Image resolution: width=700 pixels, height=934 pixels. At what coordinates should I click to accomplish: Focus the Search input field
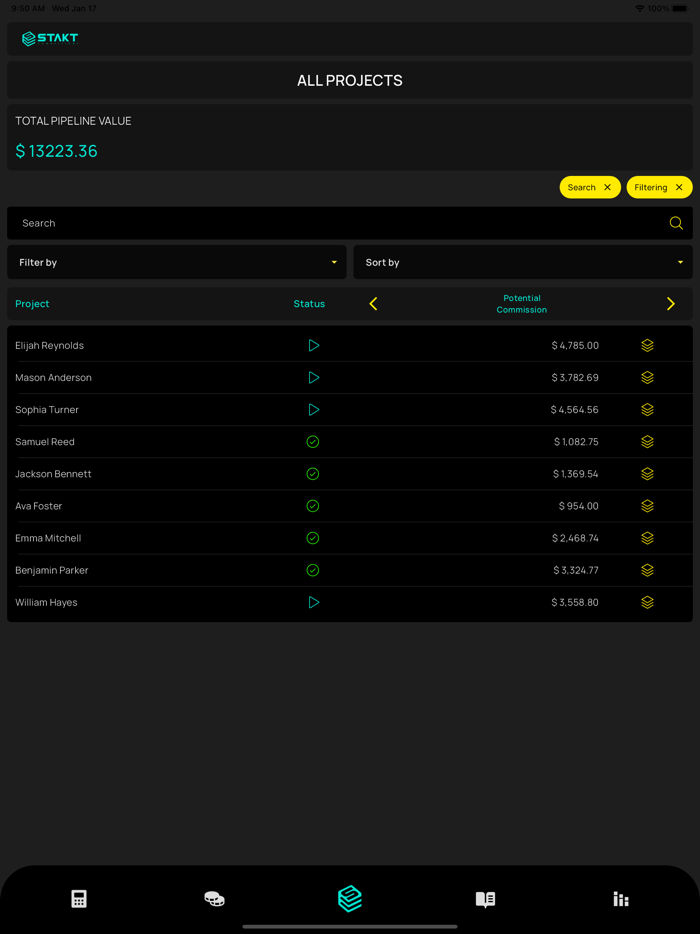point(350,223)
